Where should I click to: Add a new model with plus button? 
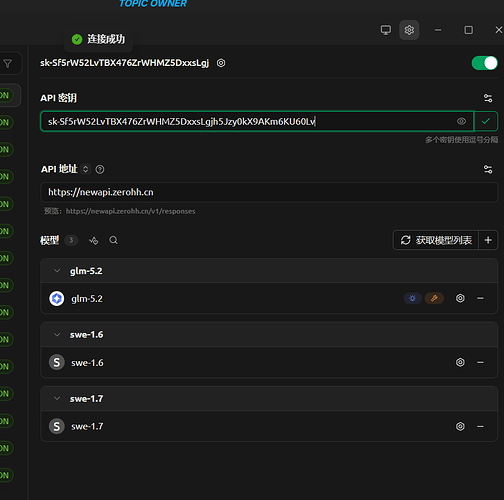point(488,240)
